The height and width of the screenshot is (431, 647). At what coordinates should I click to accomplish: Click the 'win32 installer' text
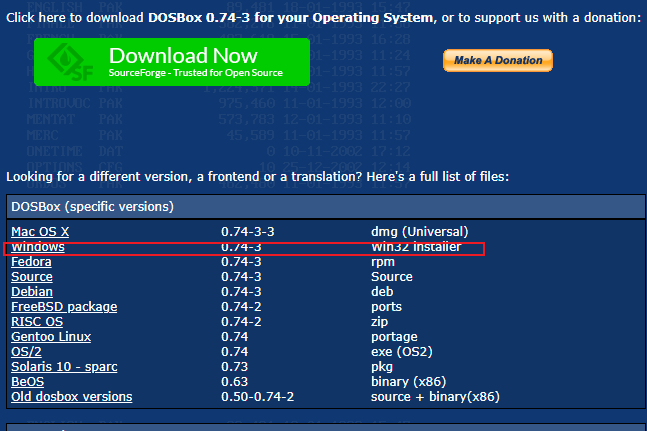pos(416,247)
